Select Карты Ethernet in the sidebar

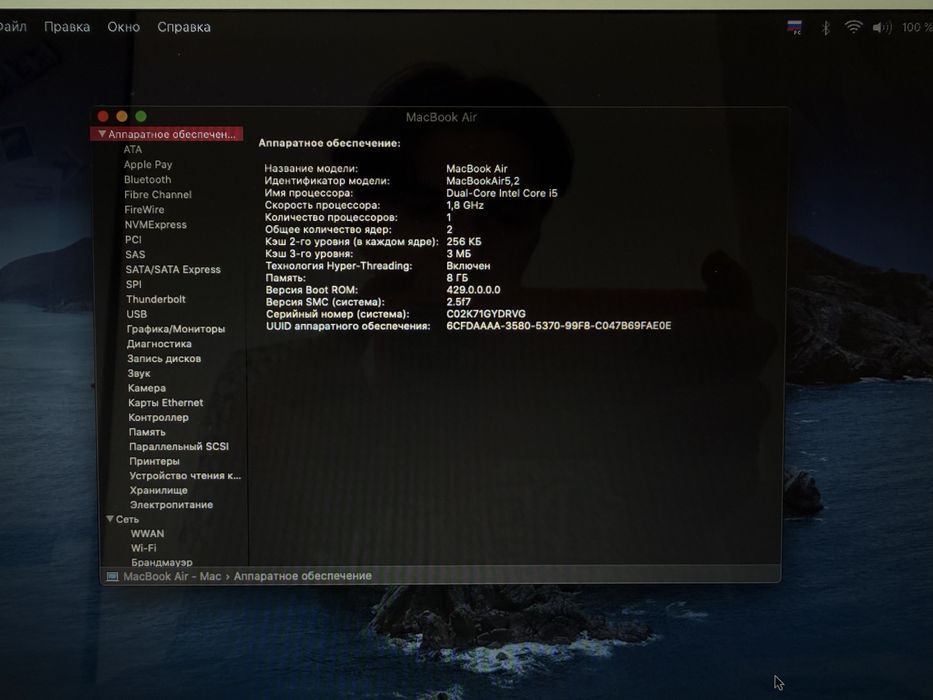(165, 402)
